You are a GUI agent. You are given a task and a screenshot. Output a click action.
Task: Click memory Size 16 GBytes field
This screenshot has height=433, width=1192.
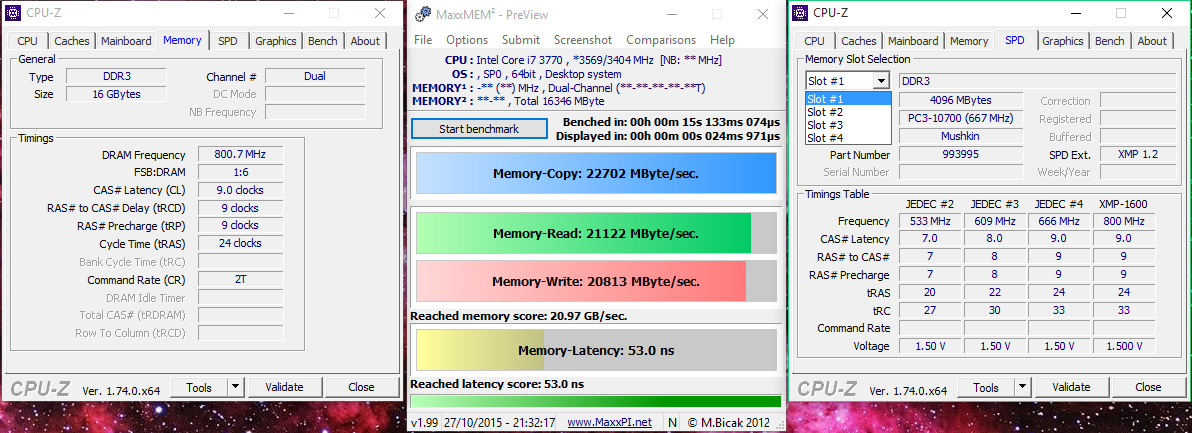(x=116, y=94)
